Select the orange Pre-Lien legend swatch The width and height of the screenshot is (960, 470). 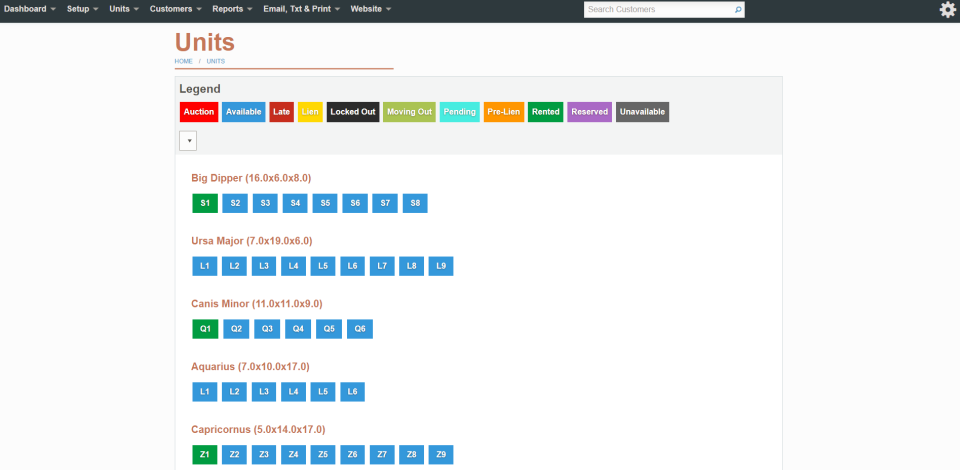click(x=504, y=112)
